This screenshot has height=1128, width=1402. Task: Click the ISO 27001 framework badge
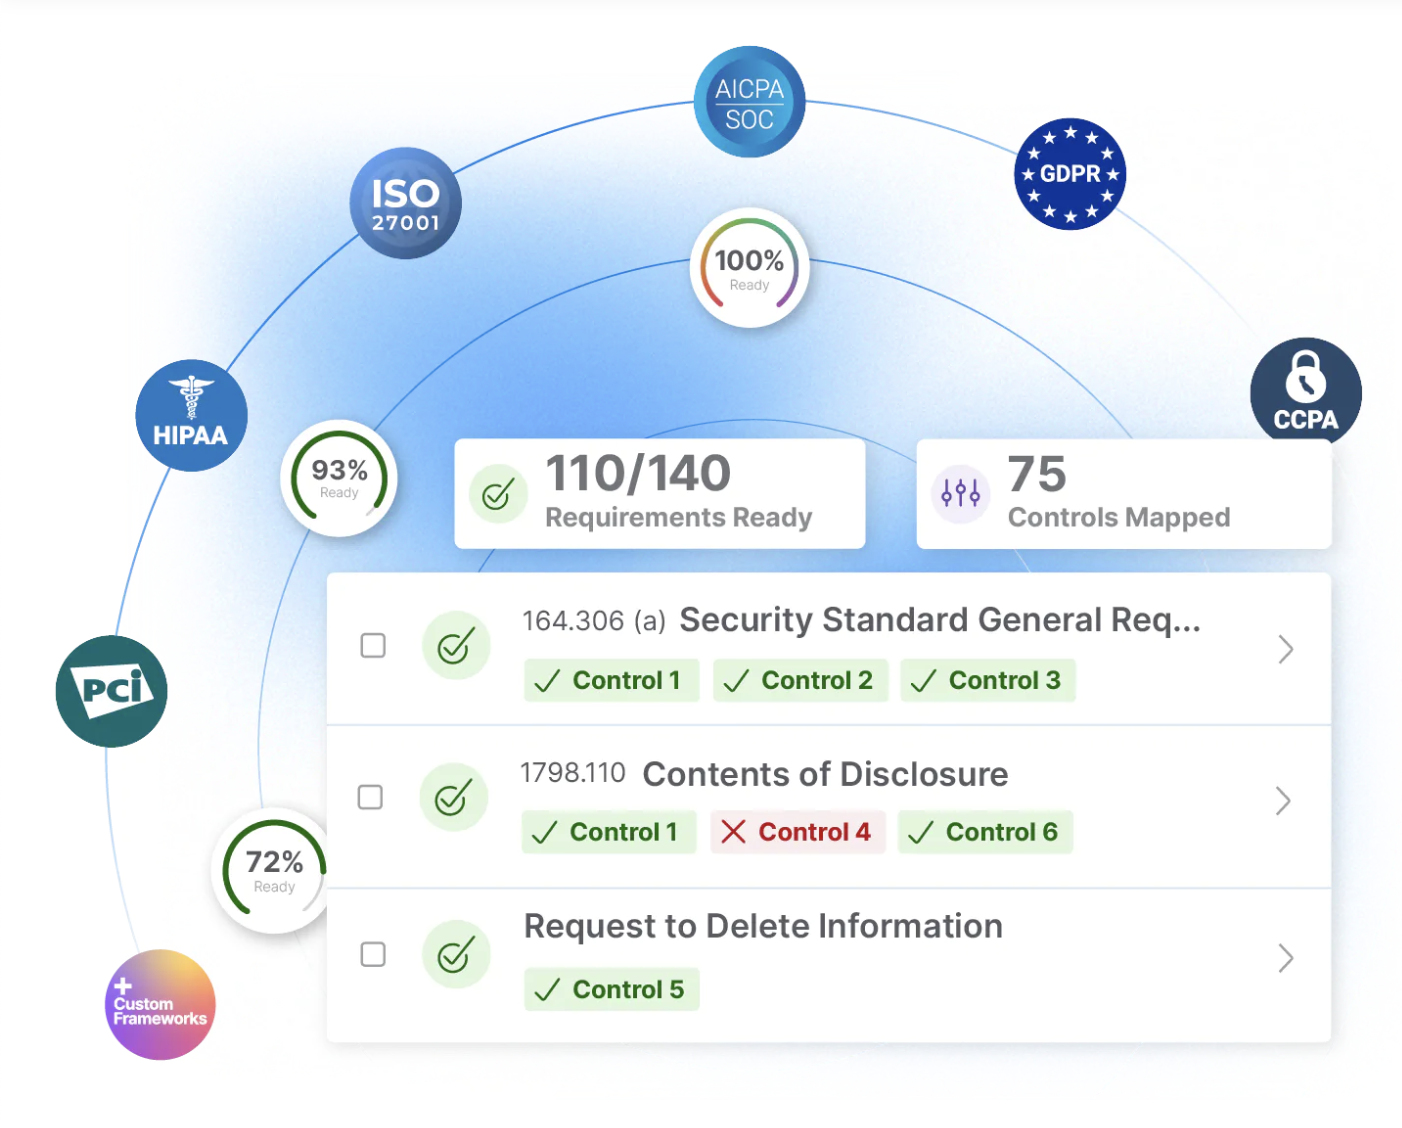[x=405, y=203]
